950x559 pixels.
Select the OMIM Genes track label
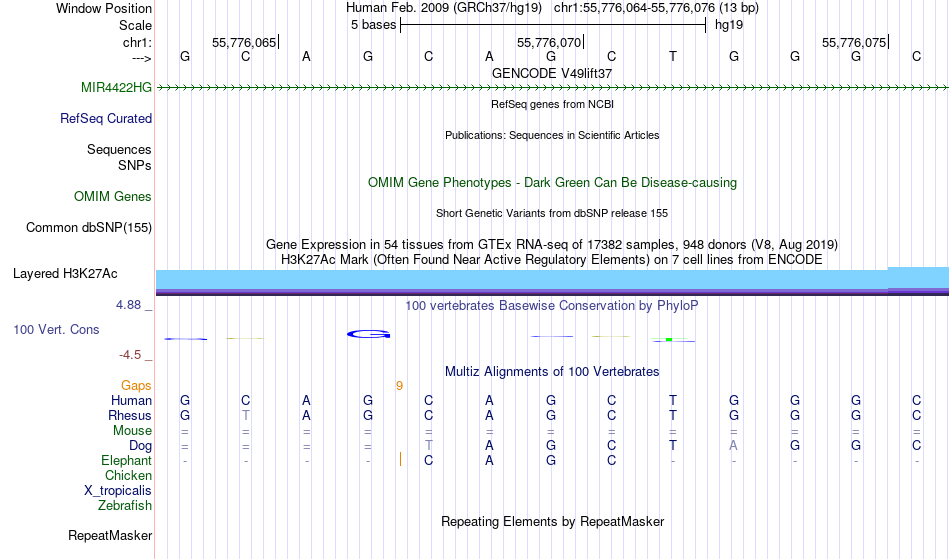click(113, 197)
